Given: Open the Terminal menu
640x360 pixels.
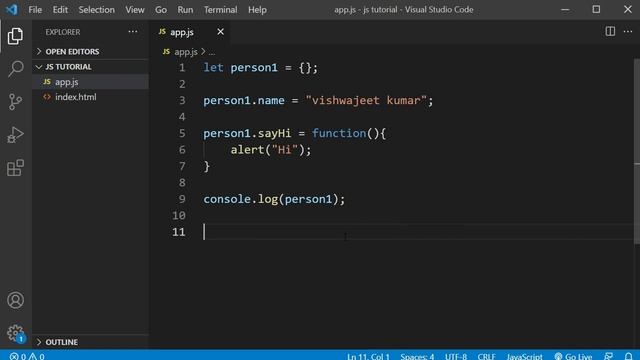Looking at the screenshot, I should (220, 9).
